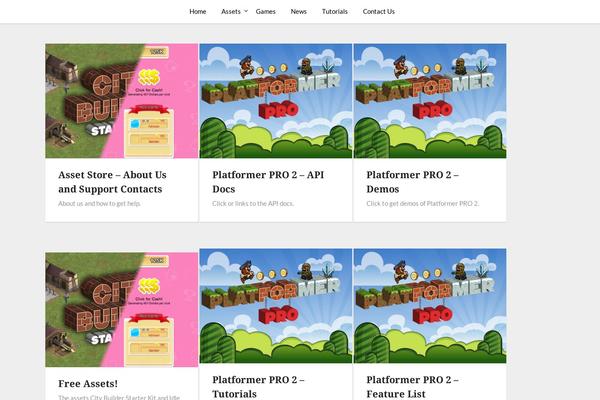Click 'About us and how to get help.' text

[x=99, y=204]
